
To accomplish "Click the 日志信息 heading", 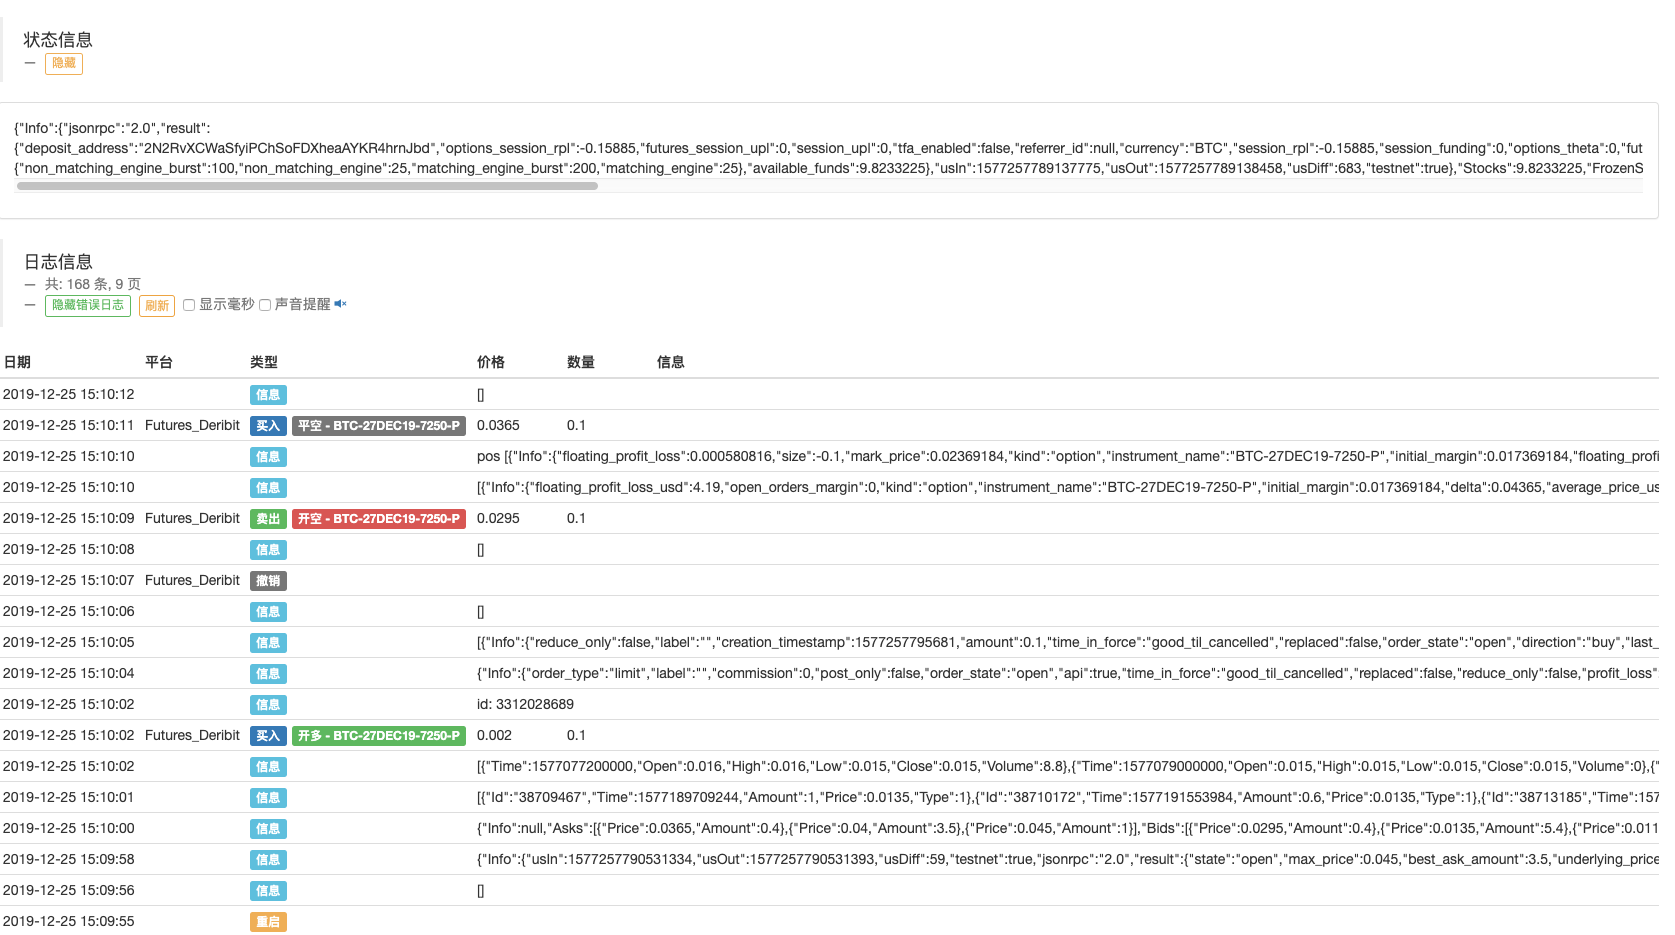I will (x=58, y=262).
